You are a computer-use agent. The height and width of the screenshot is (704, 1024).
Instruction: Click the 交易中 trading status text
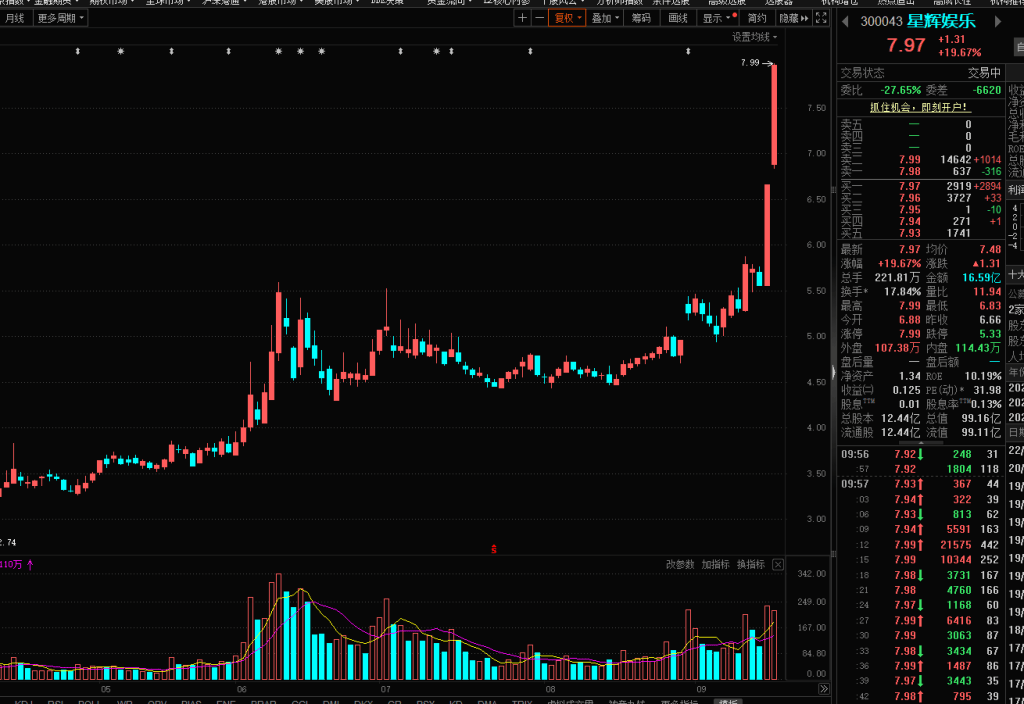(x=984, y=72)
